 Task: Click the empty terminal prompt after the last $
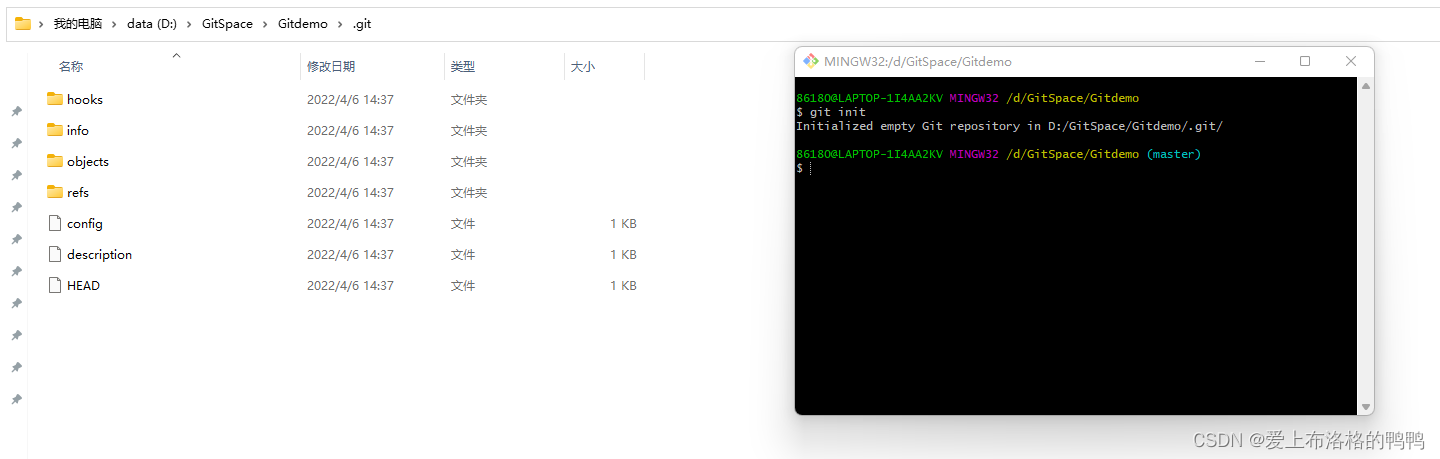pyautogui.click(x=810, y=168)
